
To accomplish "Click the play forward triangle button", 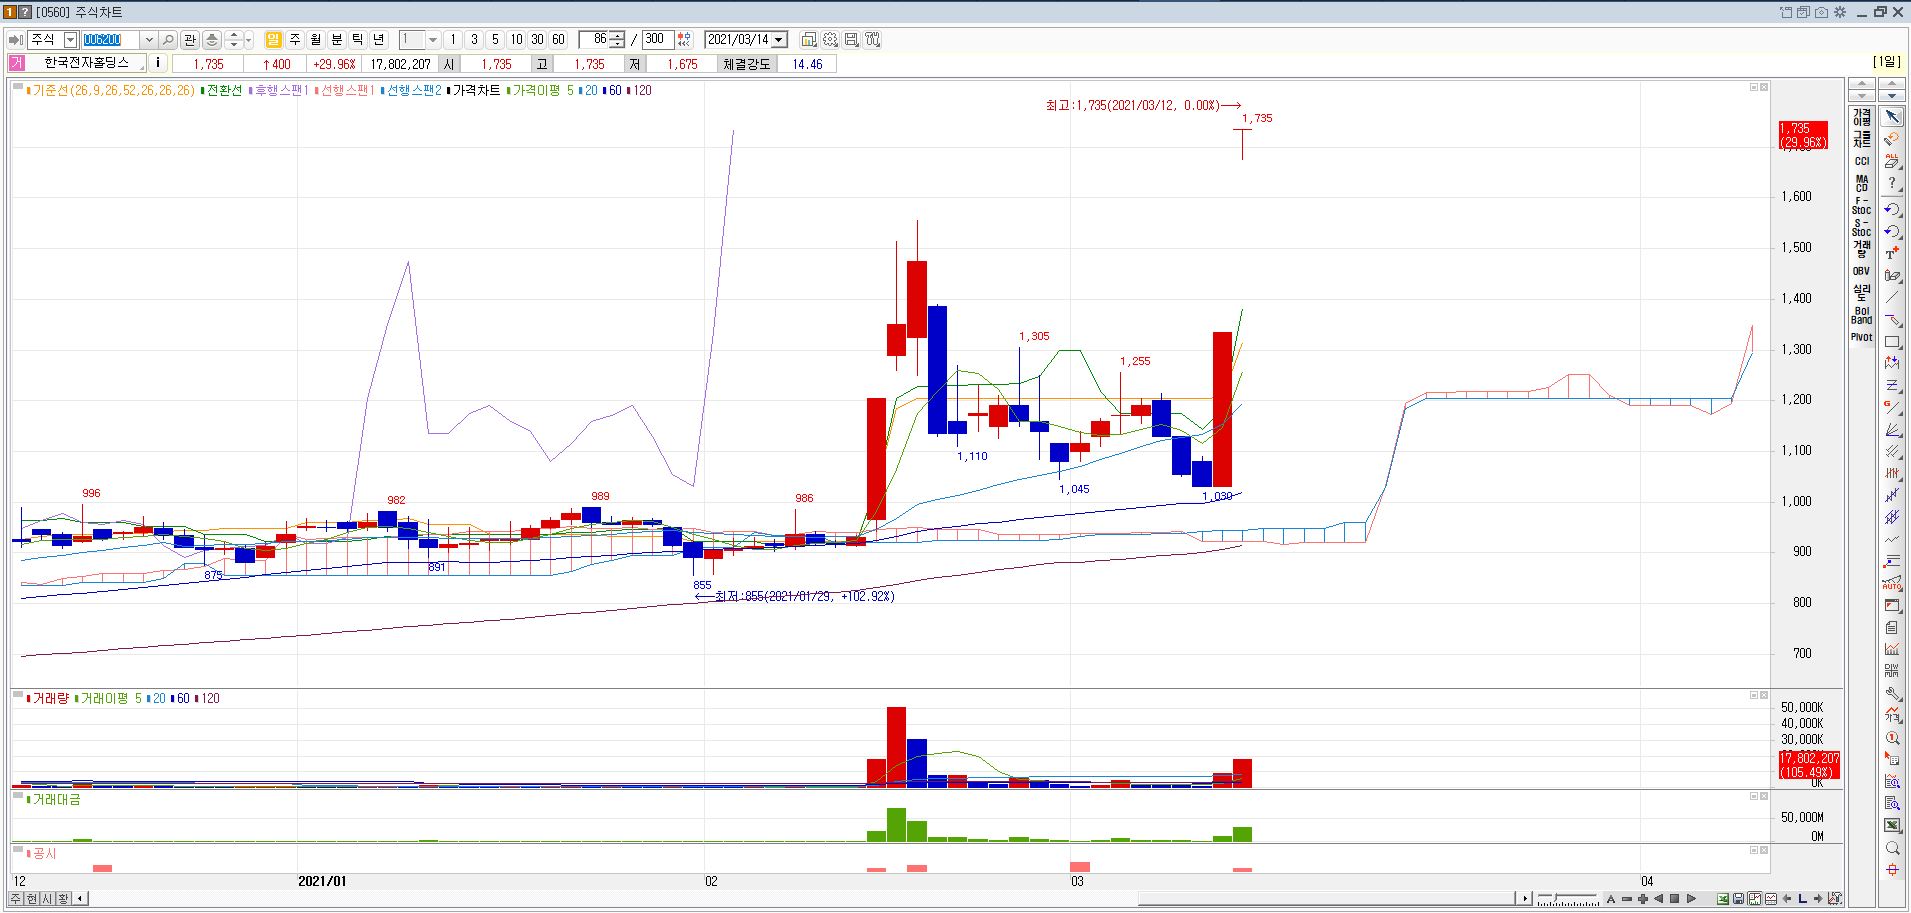I will 1691,898.
